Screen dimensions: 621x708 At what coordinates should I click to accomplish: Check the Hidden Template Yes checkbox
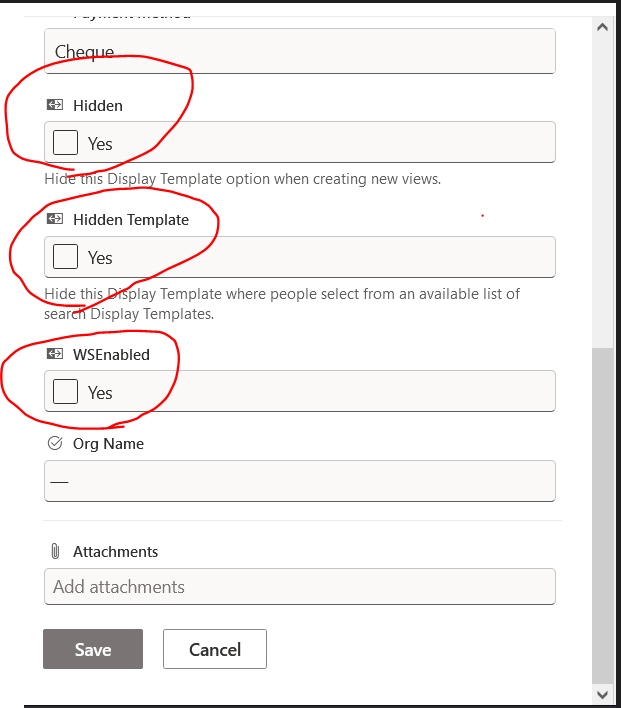[x=65, y=256]
